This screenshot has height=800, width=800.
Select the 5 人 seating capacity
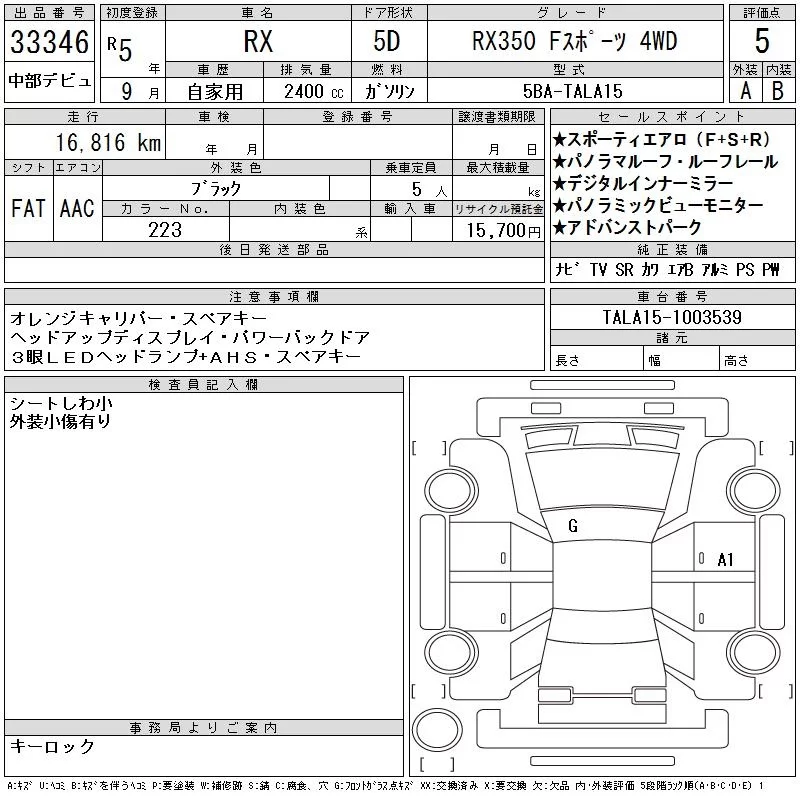429,189
